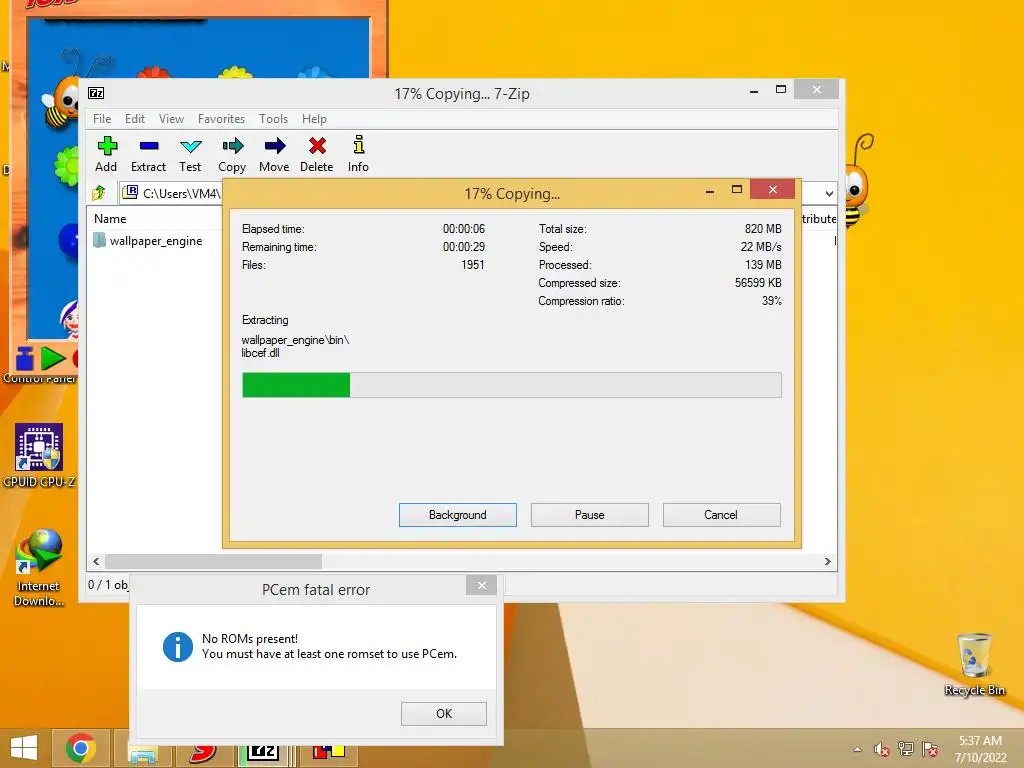Click the network tray icon

906,749
